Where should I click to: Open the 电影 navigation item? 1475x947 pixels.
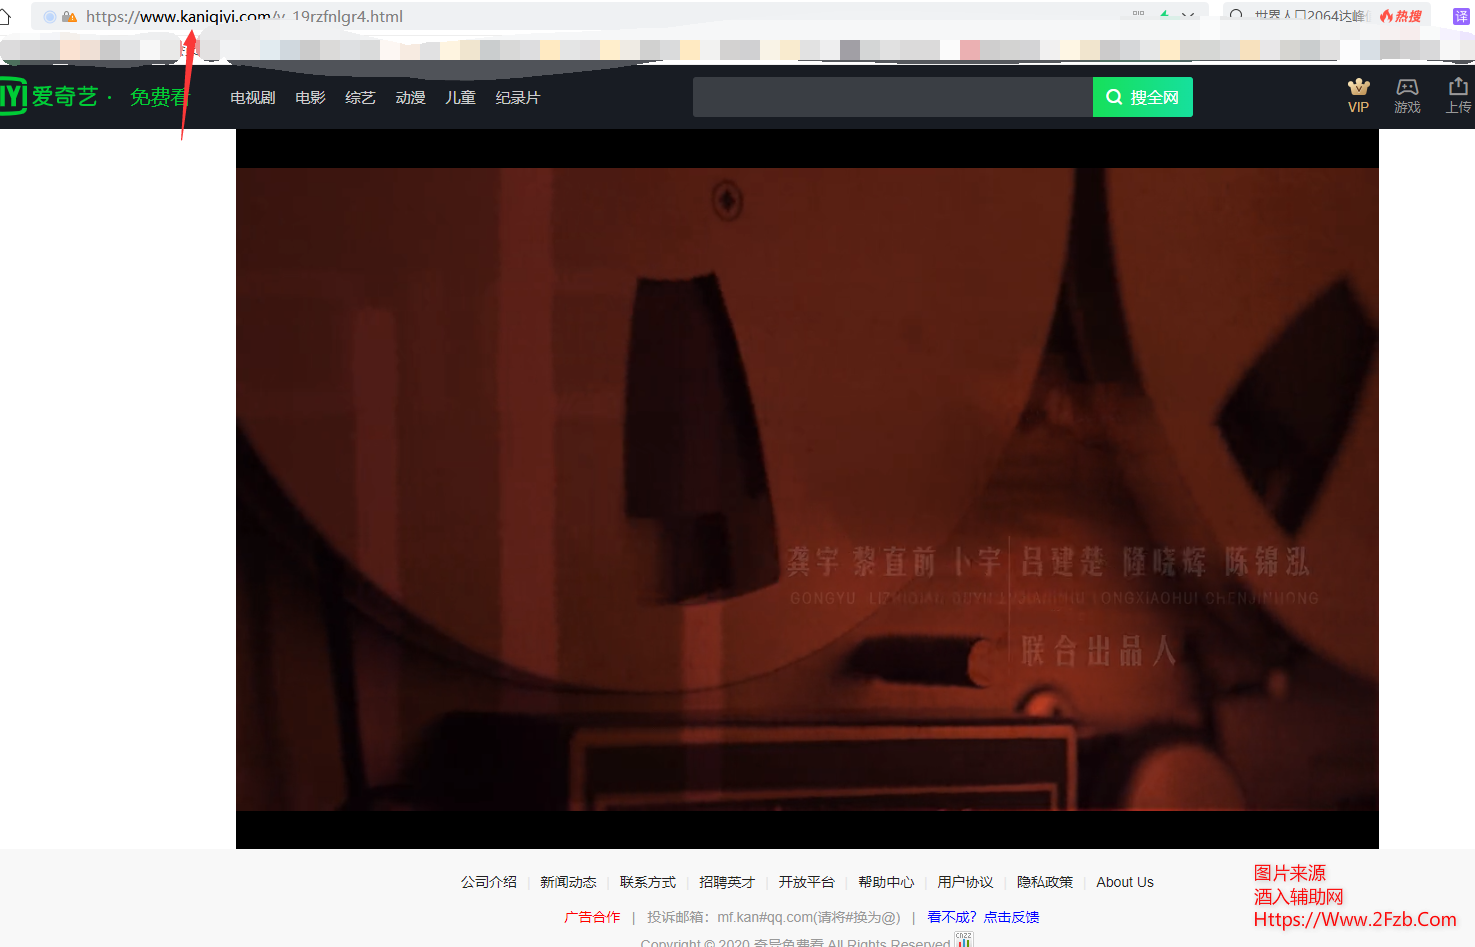310,97
